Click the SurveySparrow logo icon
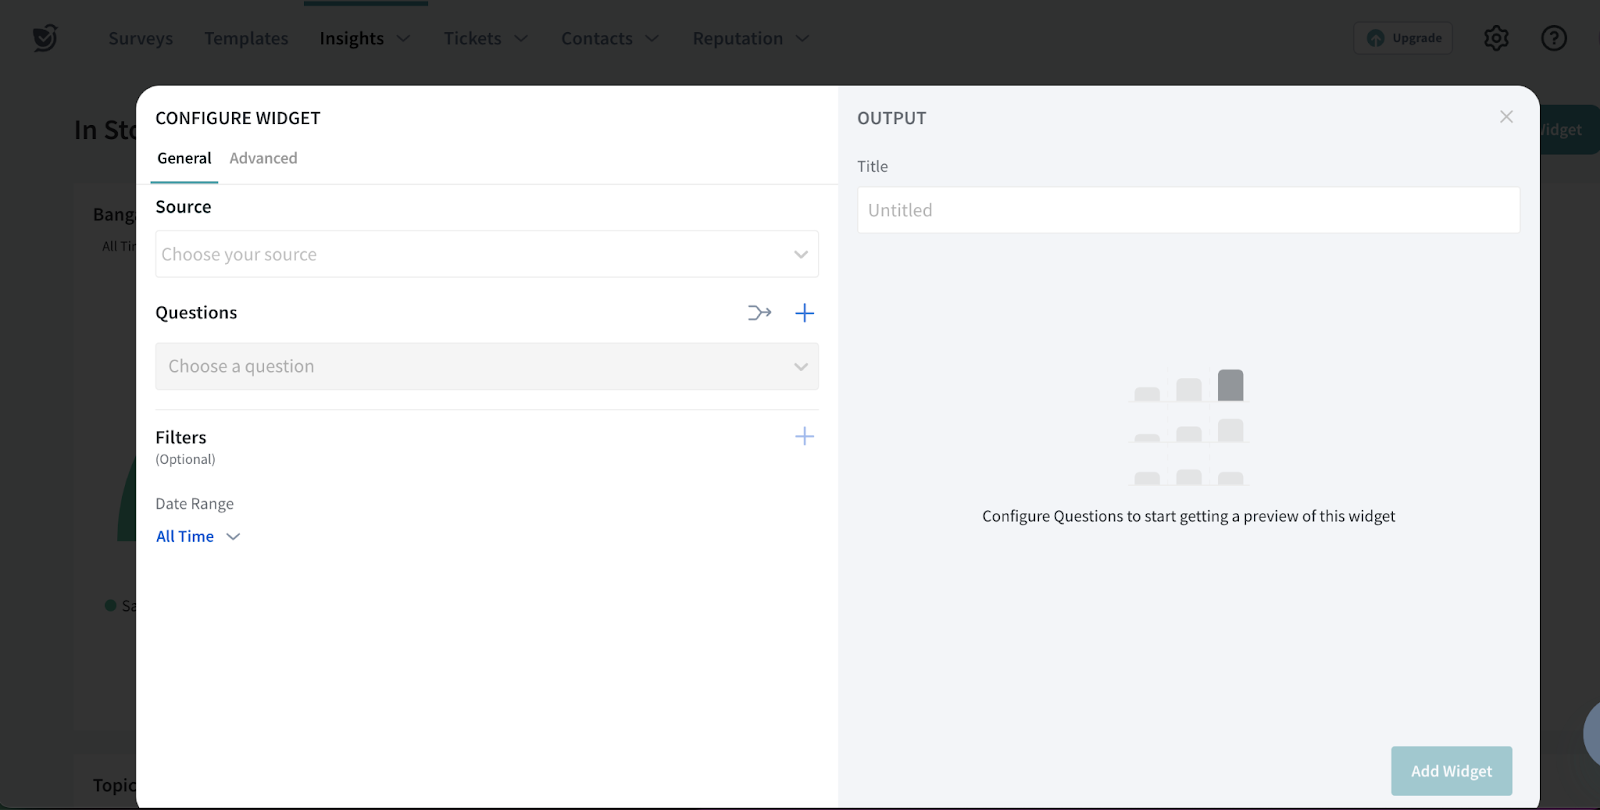 point(45,38)
